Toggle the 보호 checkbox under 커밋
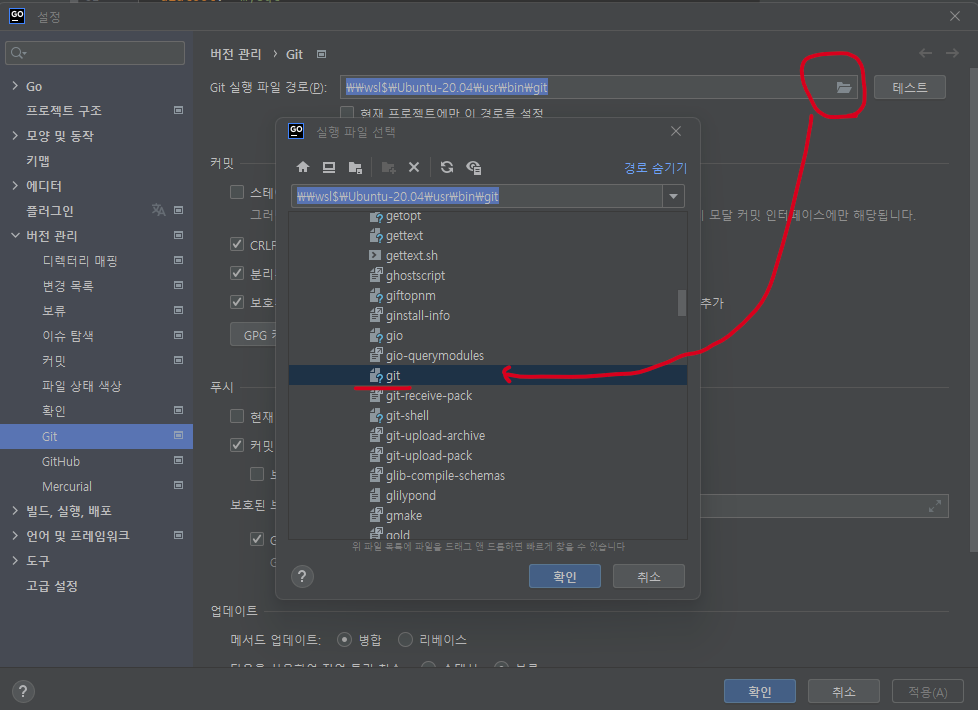Viewport: 978px width, 710px height. point(237,303)
